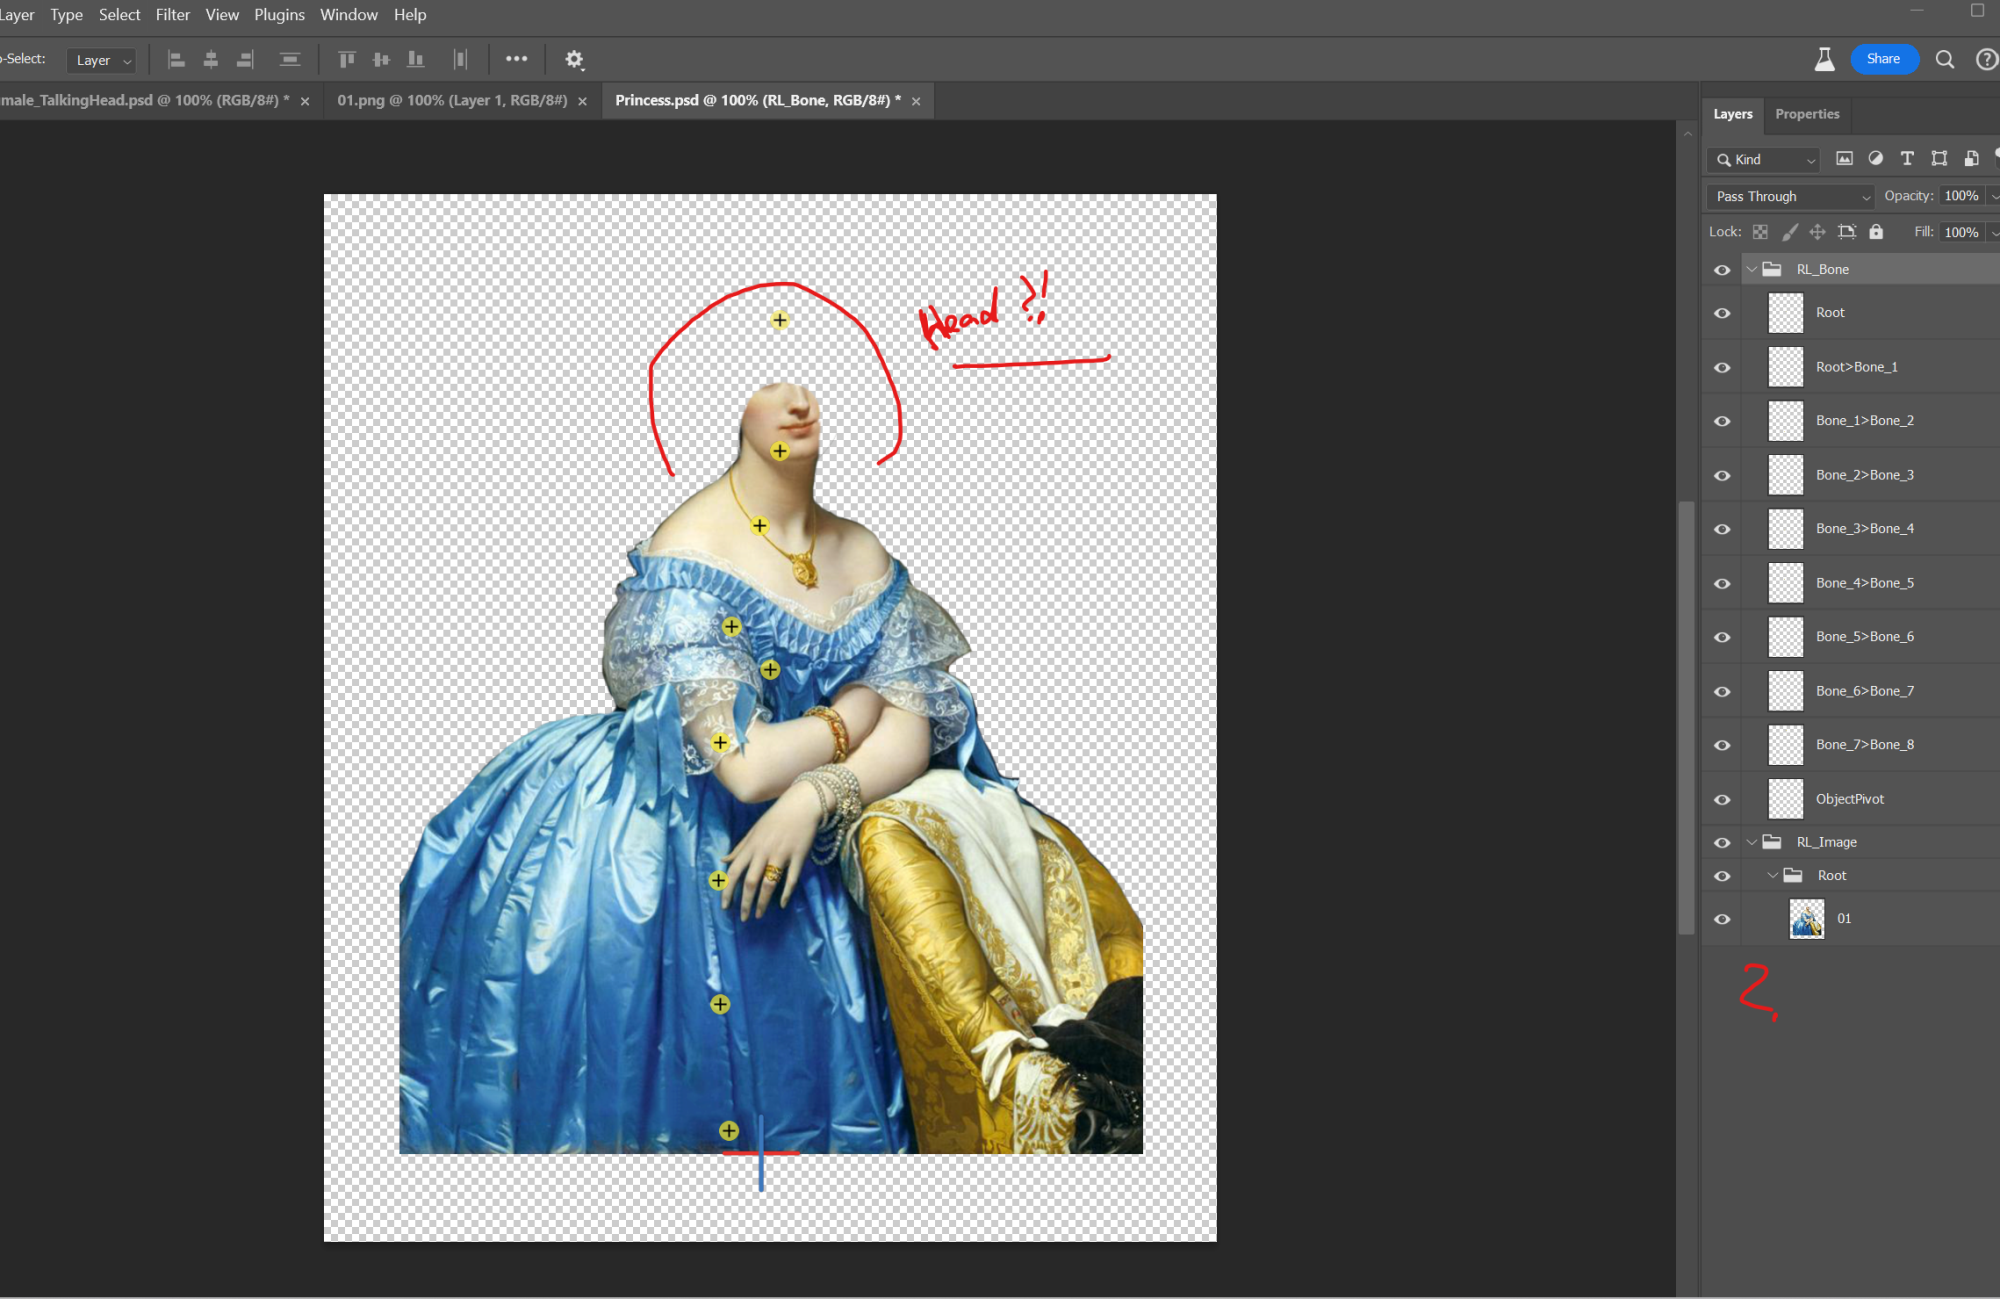Lock image pixels brush icon
This screenshot has height=1299, width=2000.
click(1790, 232)
